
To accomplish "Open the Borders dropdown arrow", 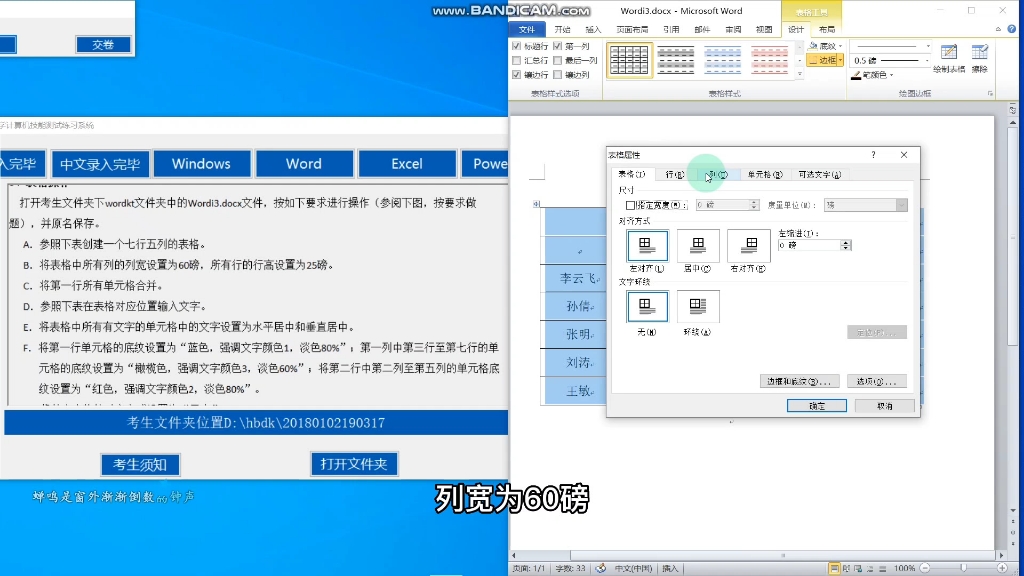I will (839, 61).
